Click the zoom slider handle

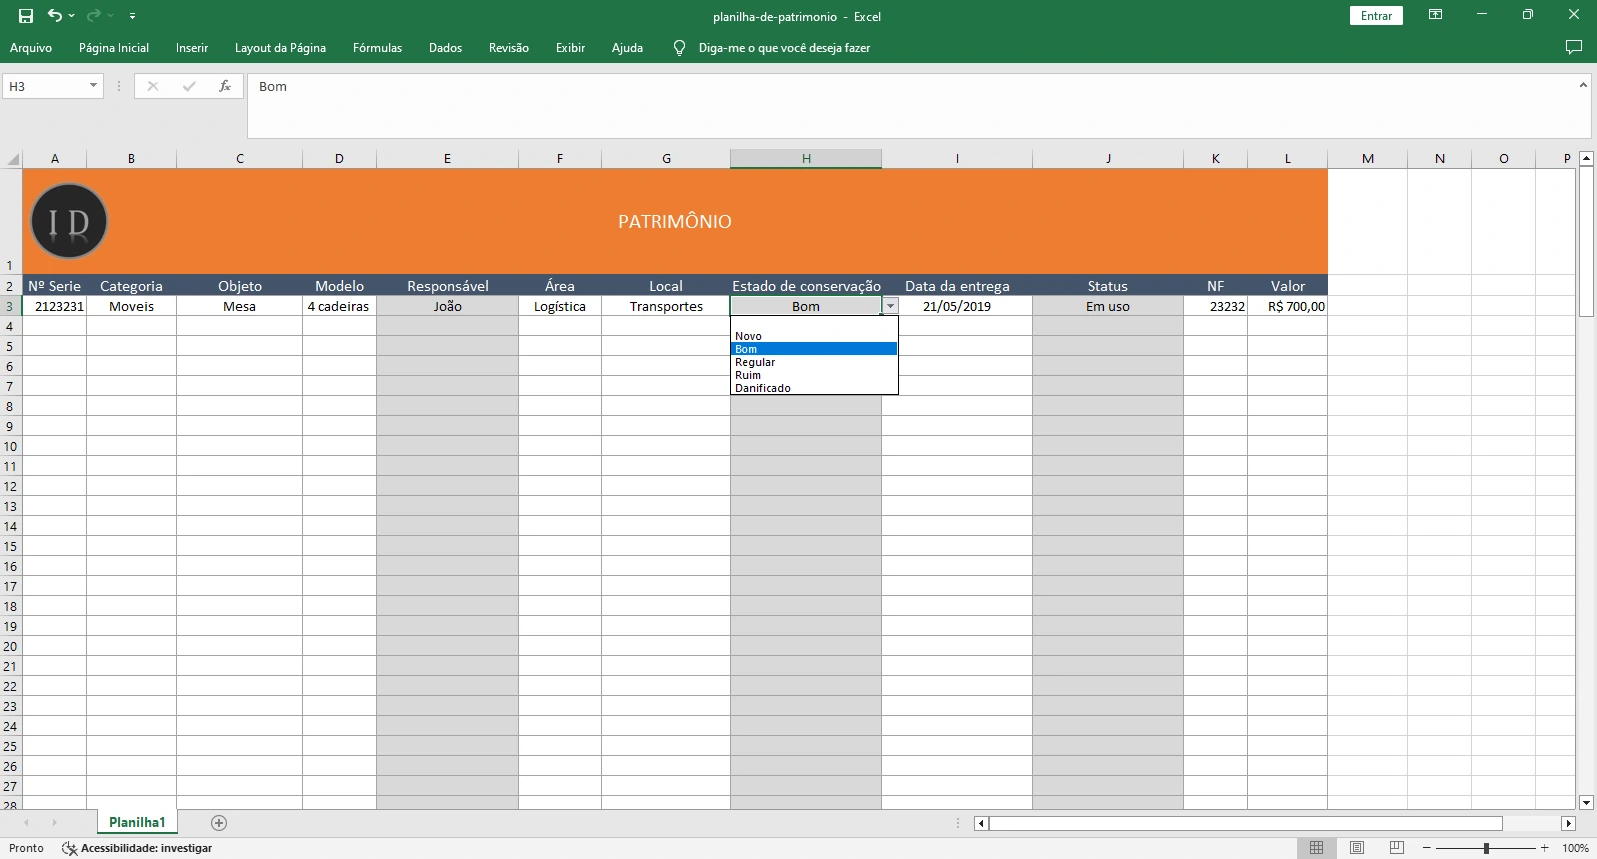coord(1486,848)
